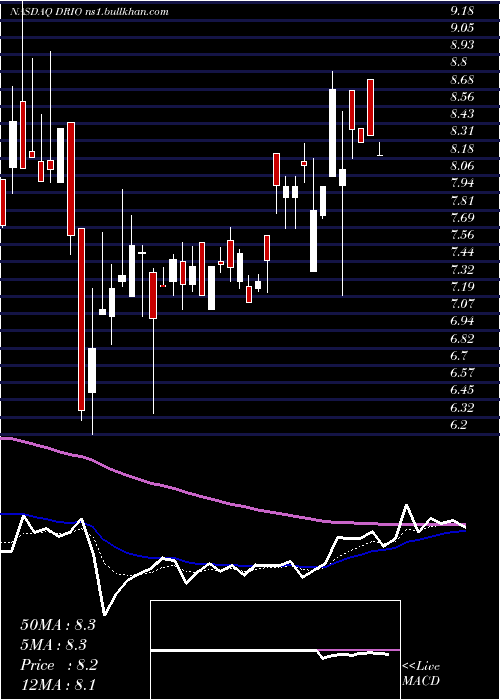
Task: Click the 7.69 price axis label
Action: tap(462, 218)
